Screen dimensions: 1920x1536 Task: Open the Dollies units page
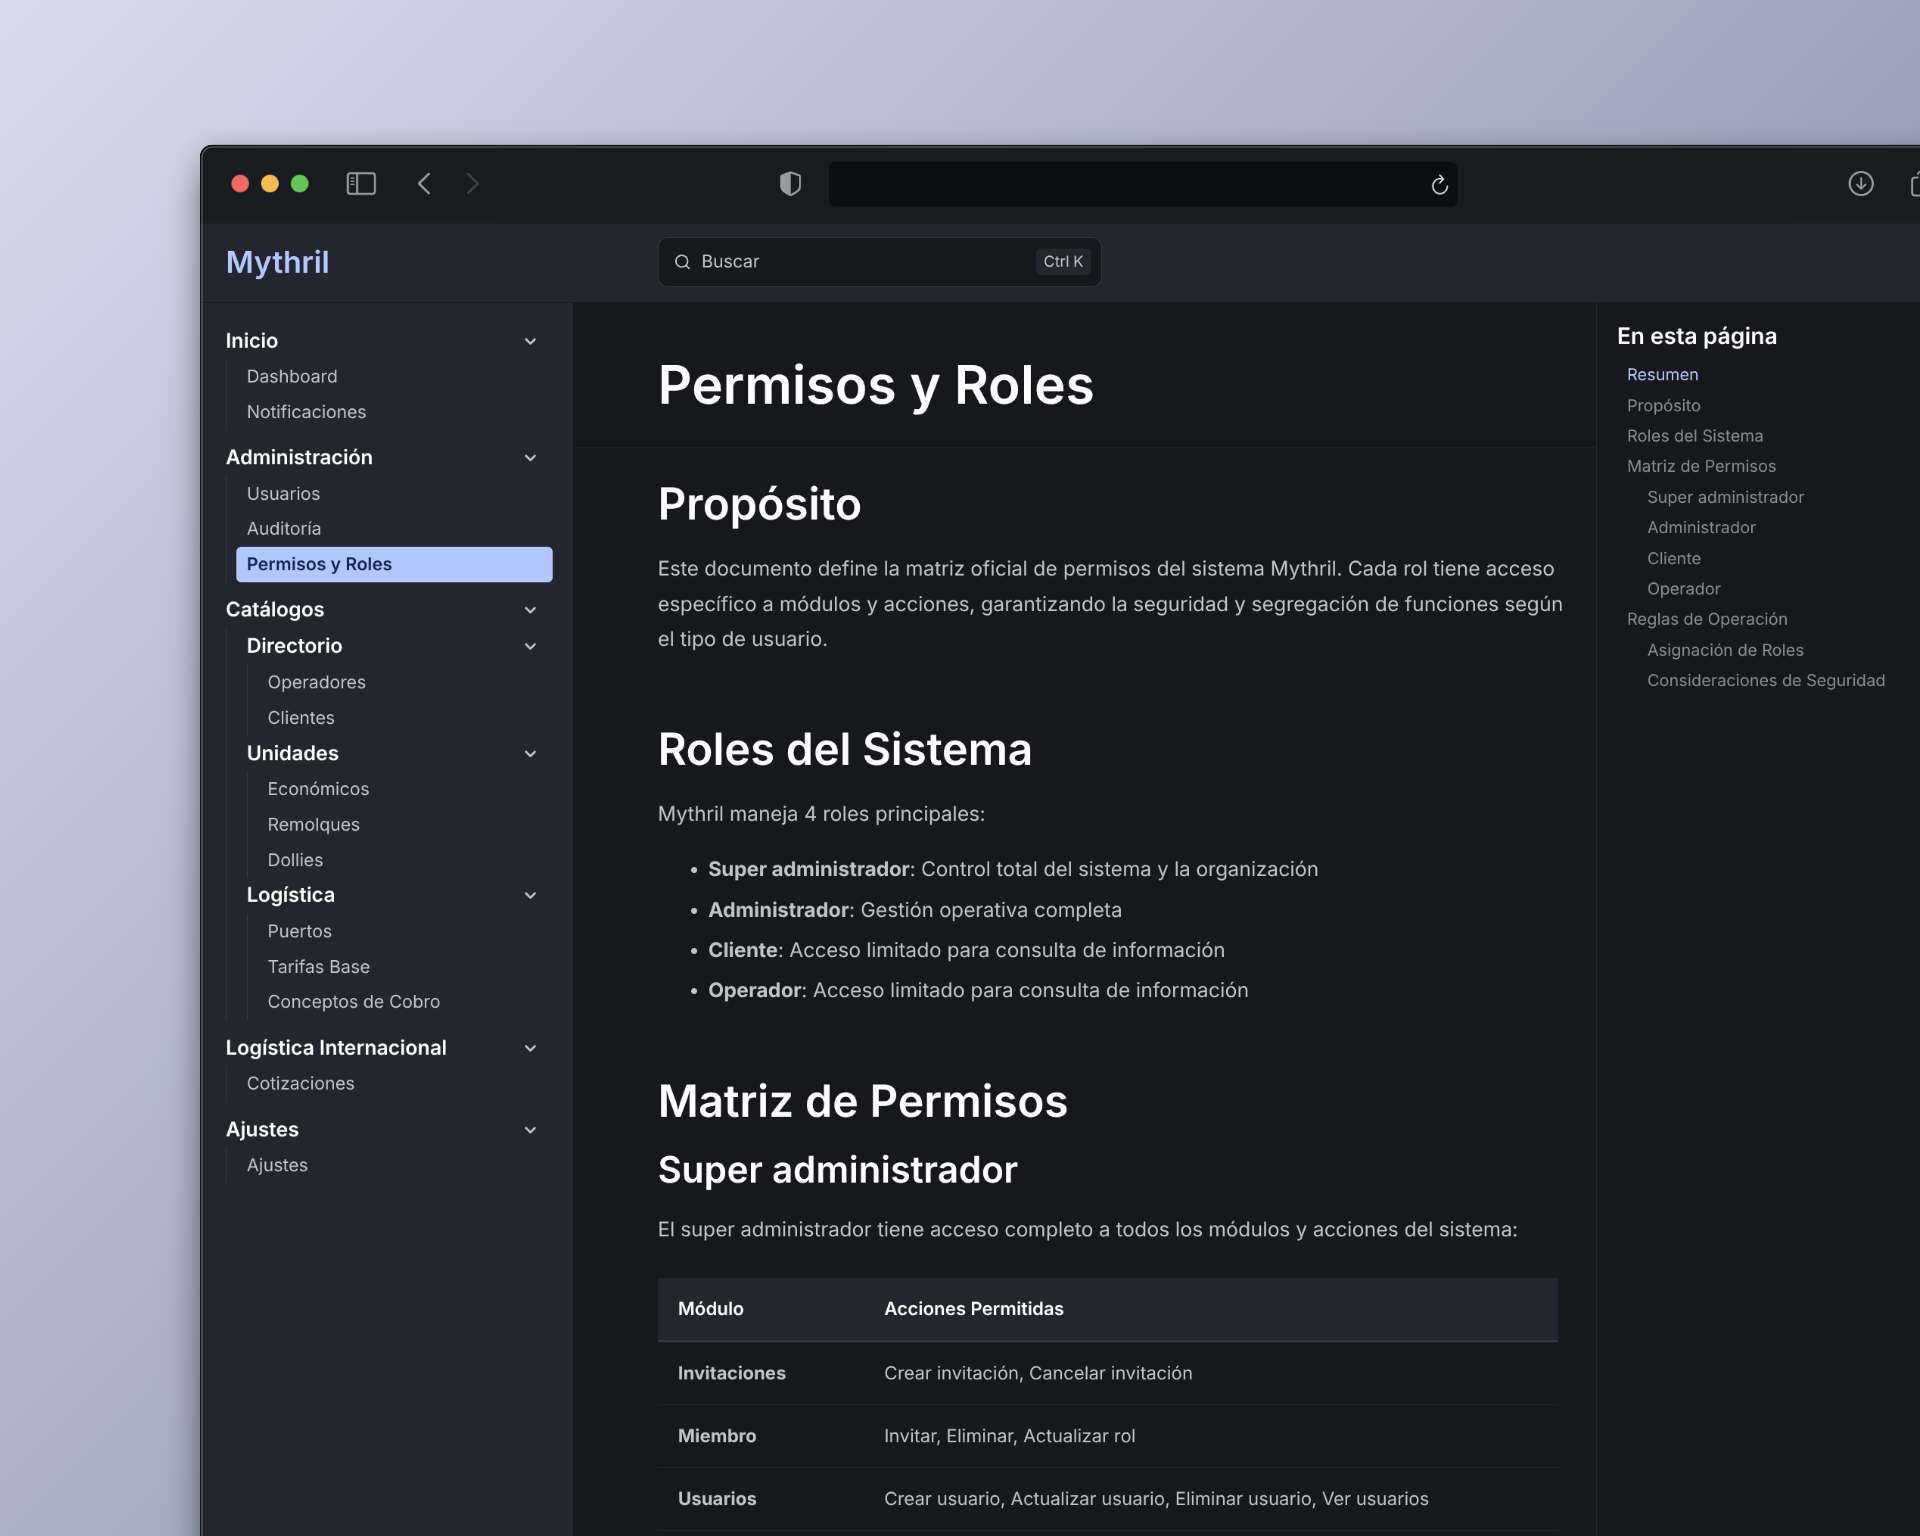[x=295, y=860]
